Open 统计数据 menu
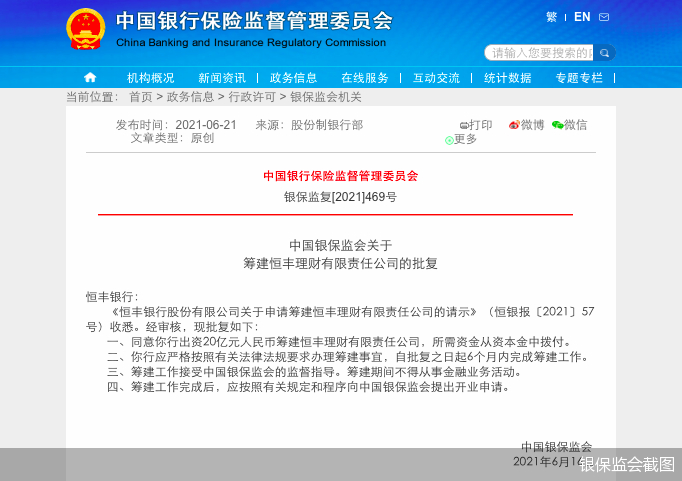 pyautogui.click(x=508, y=78)
